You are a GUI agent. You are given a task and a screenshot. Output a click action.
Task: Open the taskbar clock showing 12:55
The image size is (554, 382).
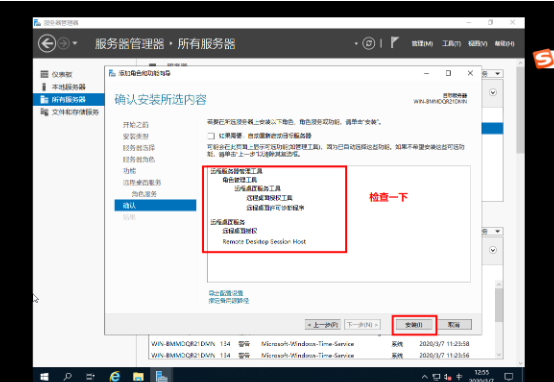coord(481,376)
